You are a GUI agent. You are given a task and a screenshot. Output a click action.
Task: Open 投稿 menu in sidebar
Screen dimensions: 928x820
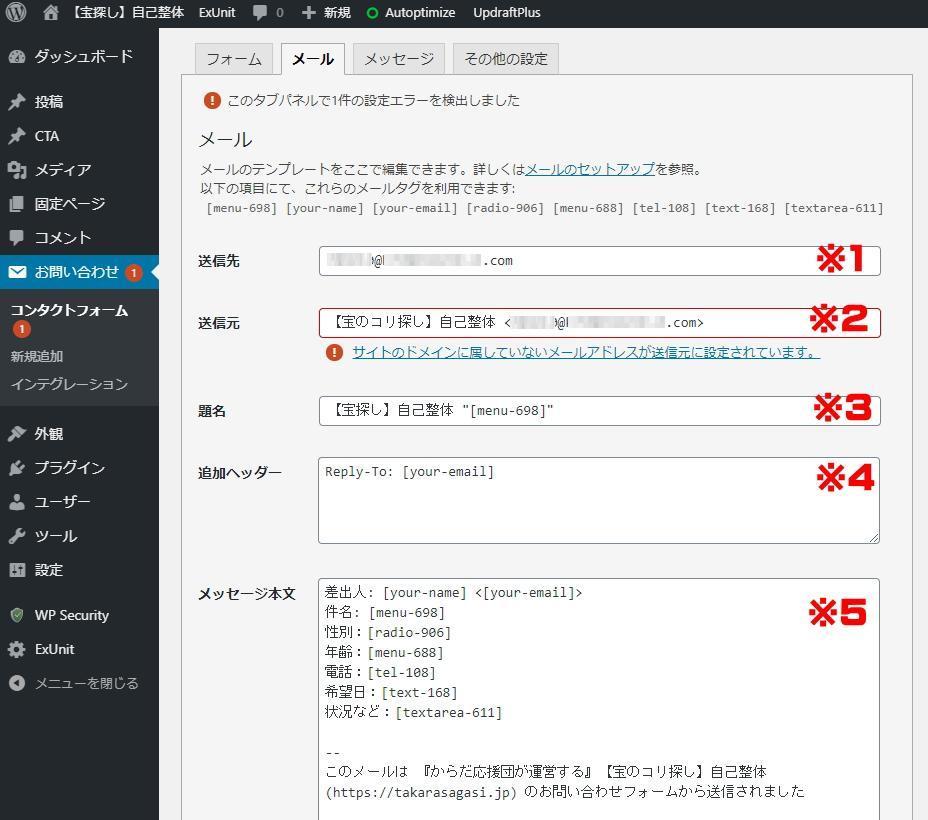(49, 102)
